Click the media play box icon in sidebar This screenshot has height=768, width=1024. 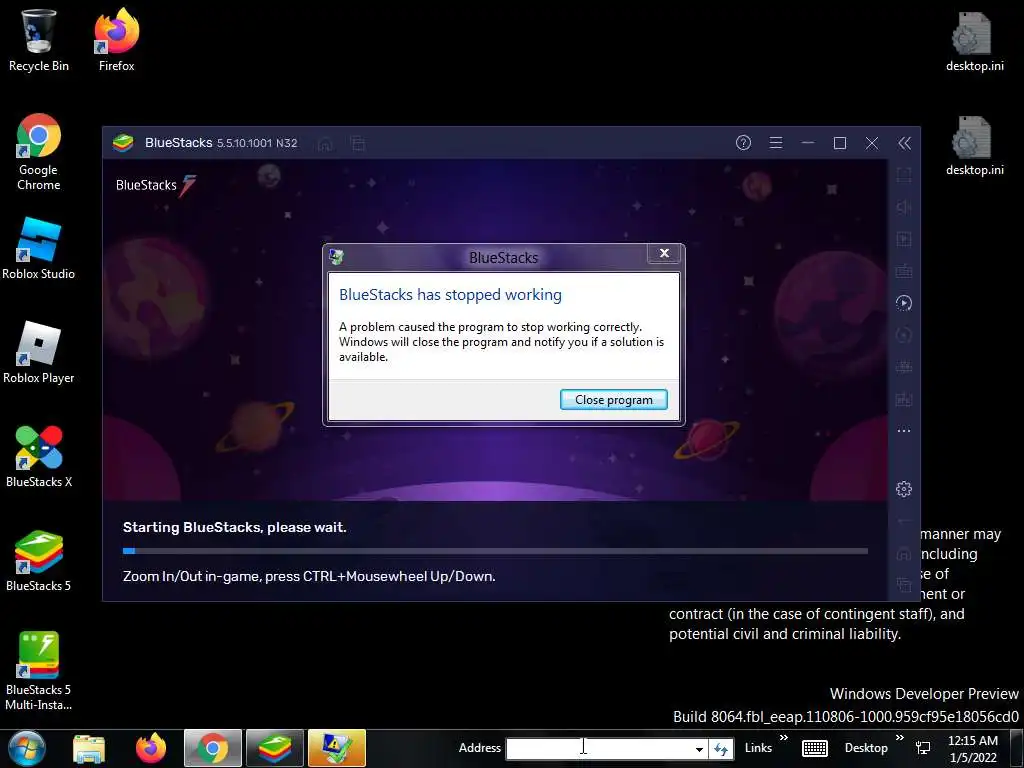pos(904,239)
